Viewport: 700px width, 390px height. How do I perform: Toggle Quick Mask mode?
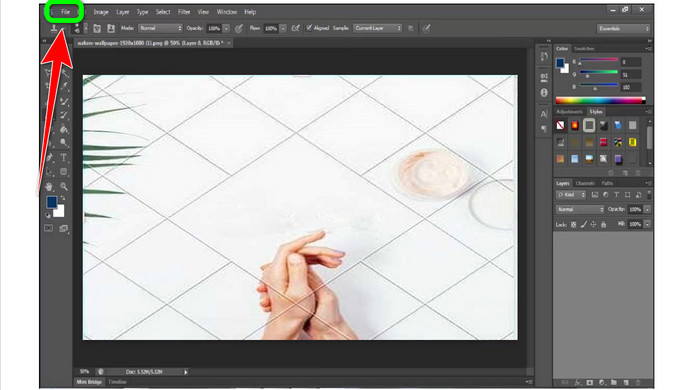48,228
